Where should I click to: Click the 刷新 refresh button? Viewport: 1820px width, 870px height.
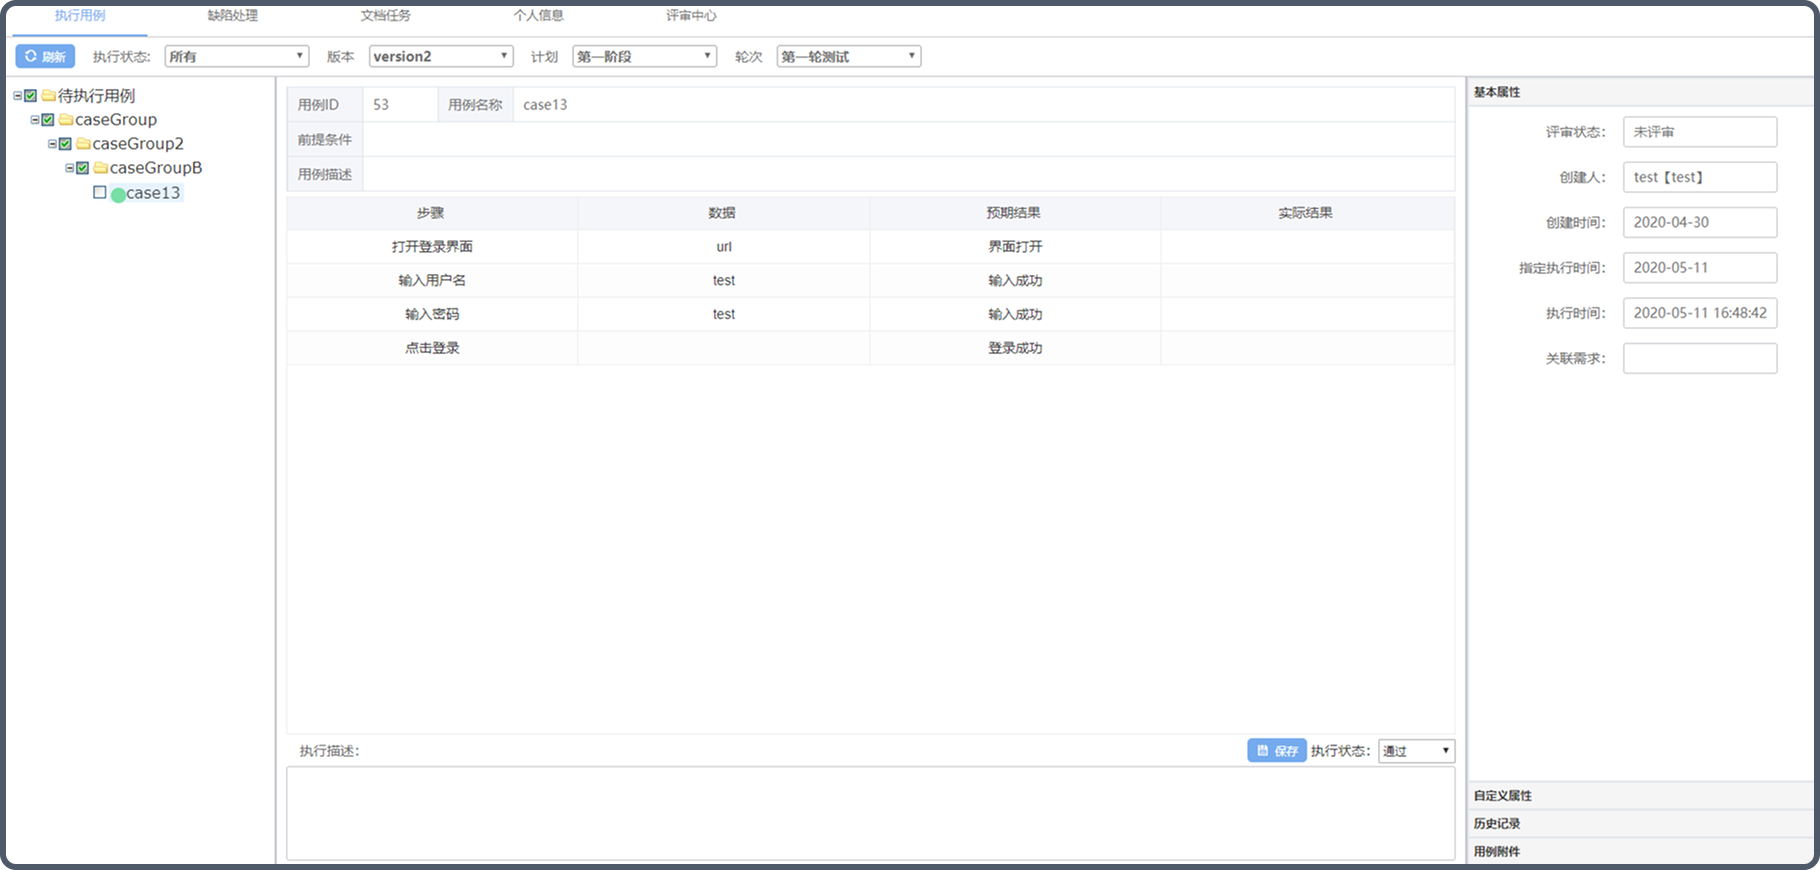(45, 57)
